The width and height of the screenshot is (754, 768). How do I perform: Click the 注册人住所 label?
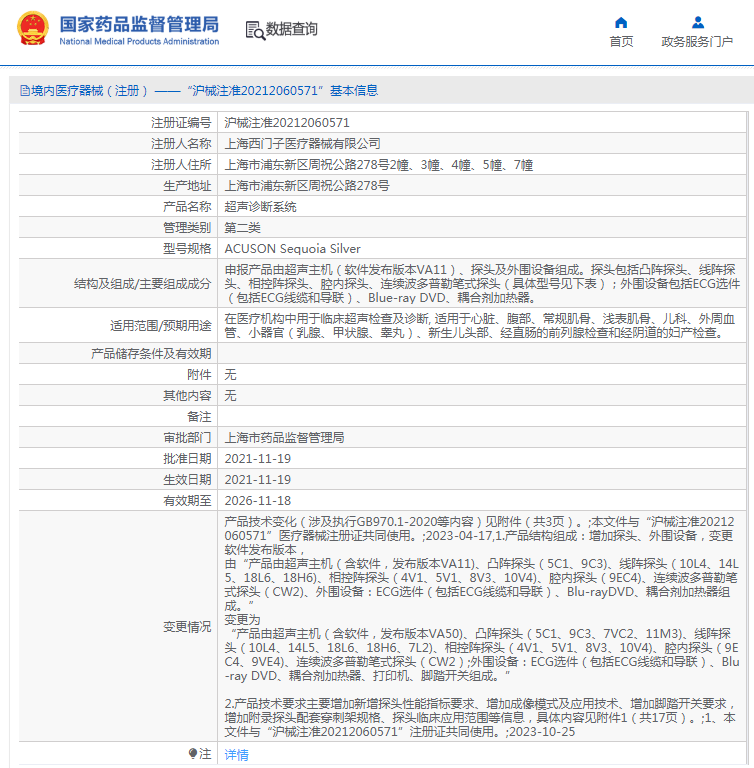(x=181, y=165)
